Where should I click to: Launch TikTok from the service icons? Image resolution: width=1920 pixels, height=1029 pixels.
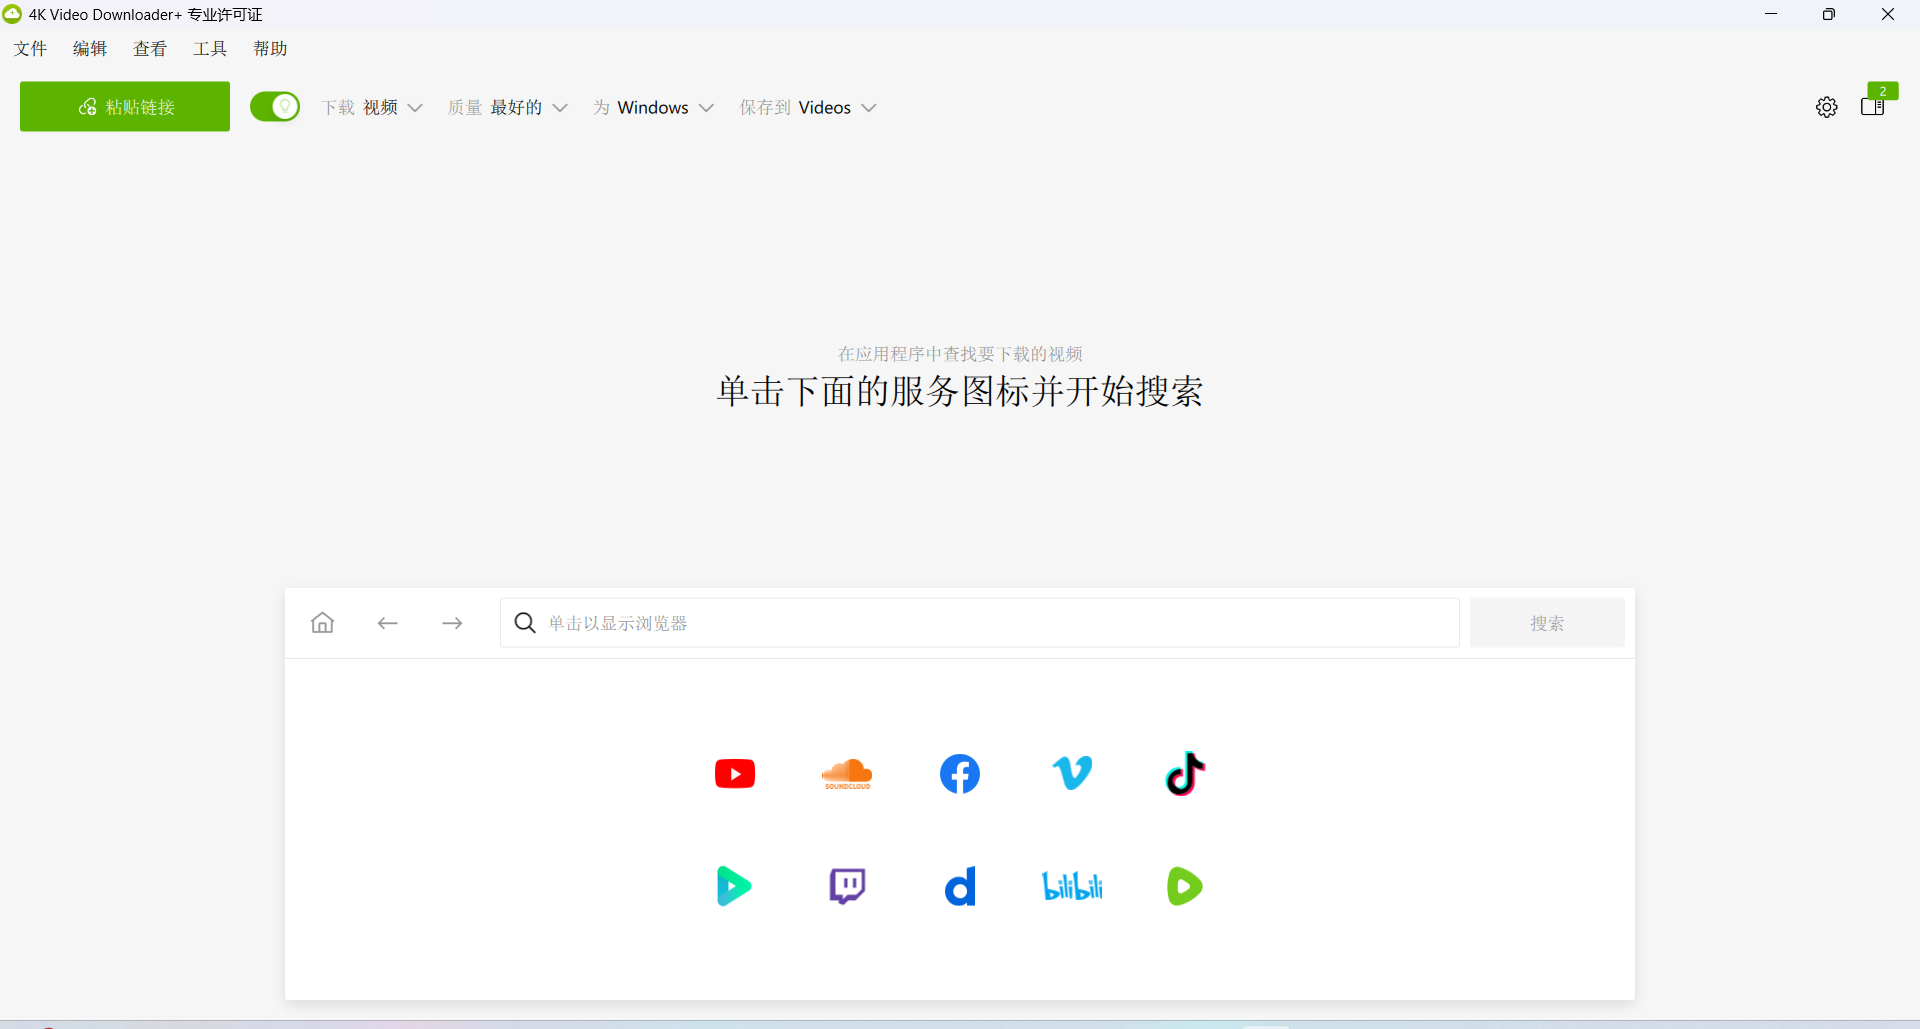point(1185,773)
